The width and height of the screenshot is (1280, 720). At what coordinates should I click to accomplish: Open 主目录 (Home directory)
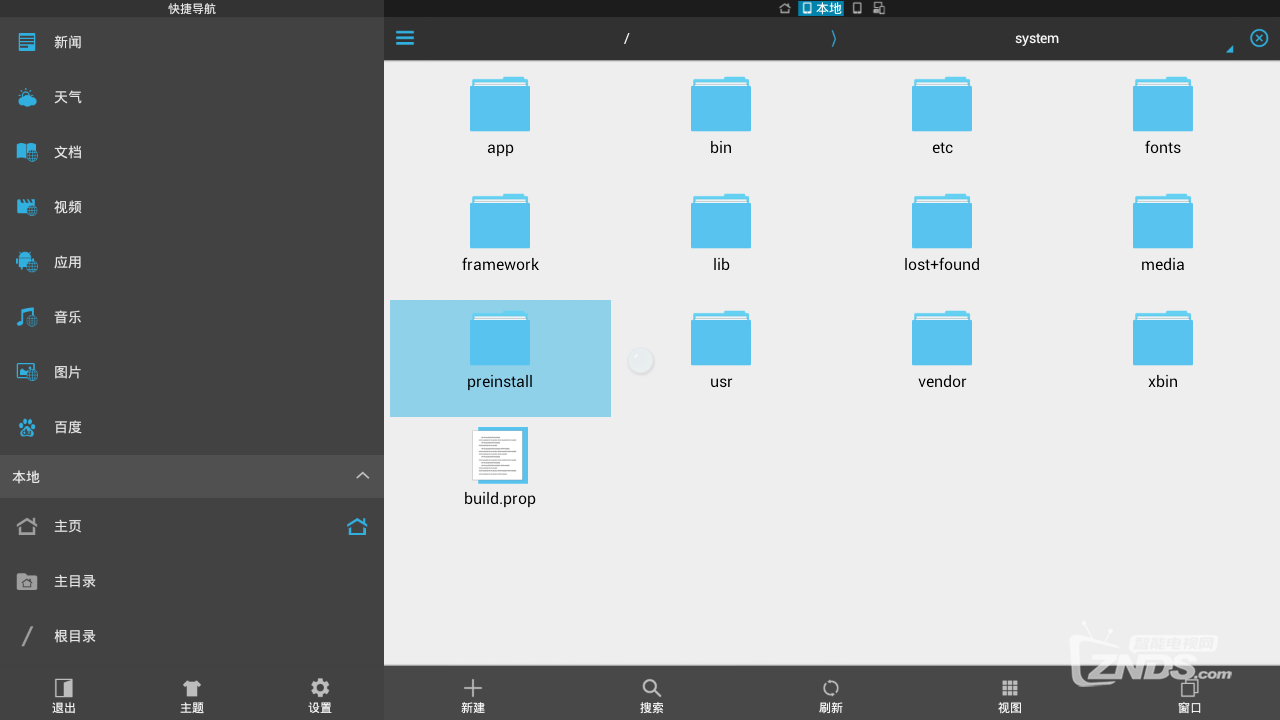[192, 581]
